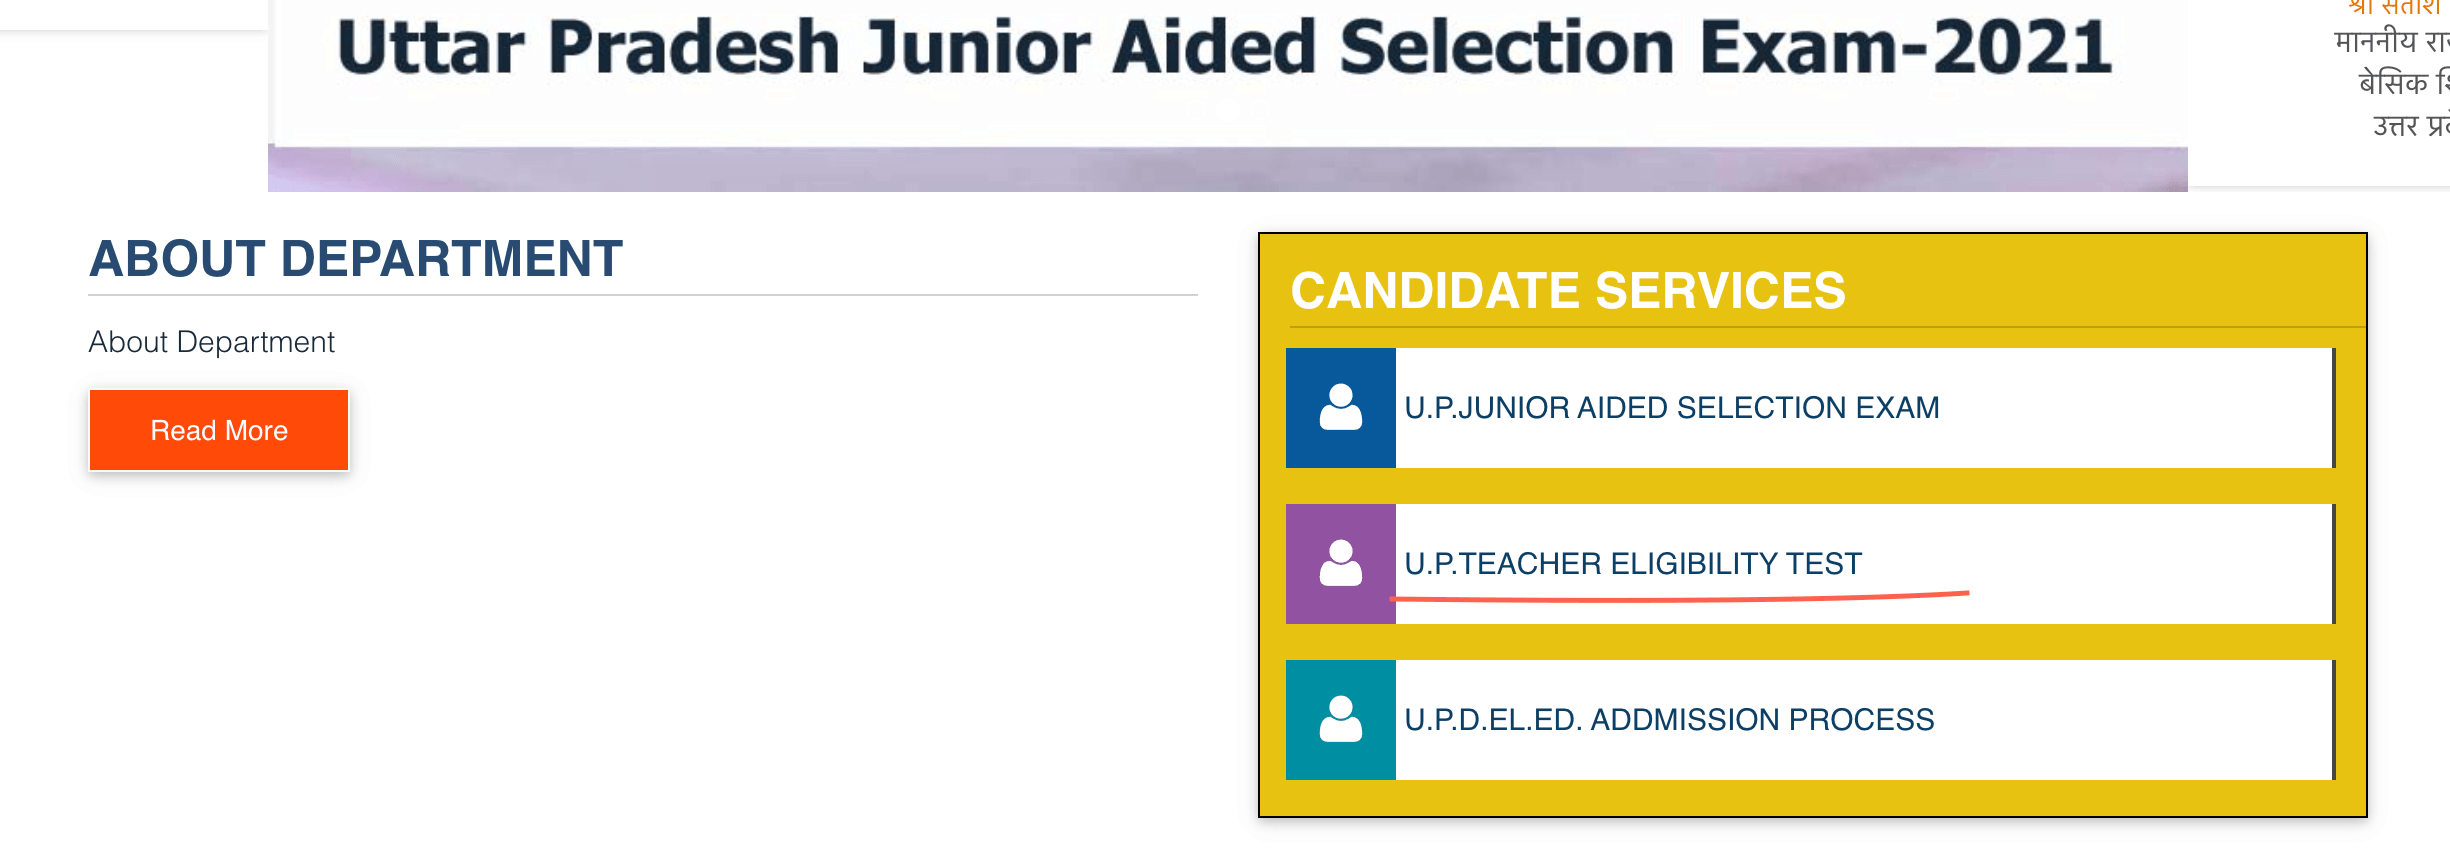The image size is (2450, 852).
Task: Click the purple strip below the banner title
Action: (1228, 169)
